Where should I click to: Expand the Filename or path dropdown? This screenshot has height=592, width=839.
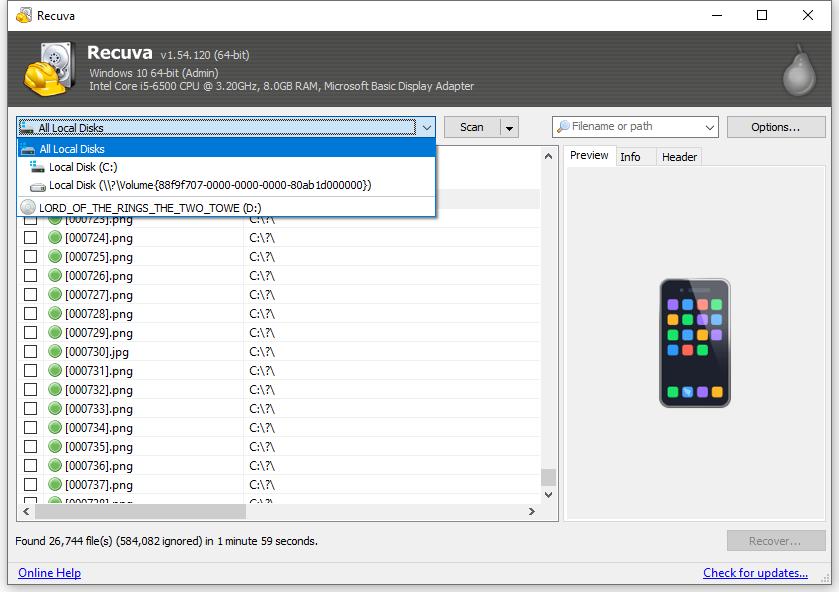[710, 127]
